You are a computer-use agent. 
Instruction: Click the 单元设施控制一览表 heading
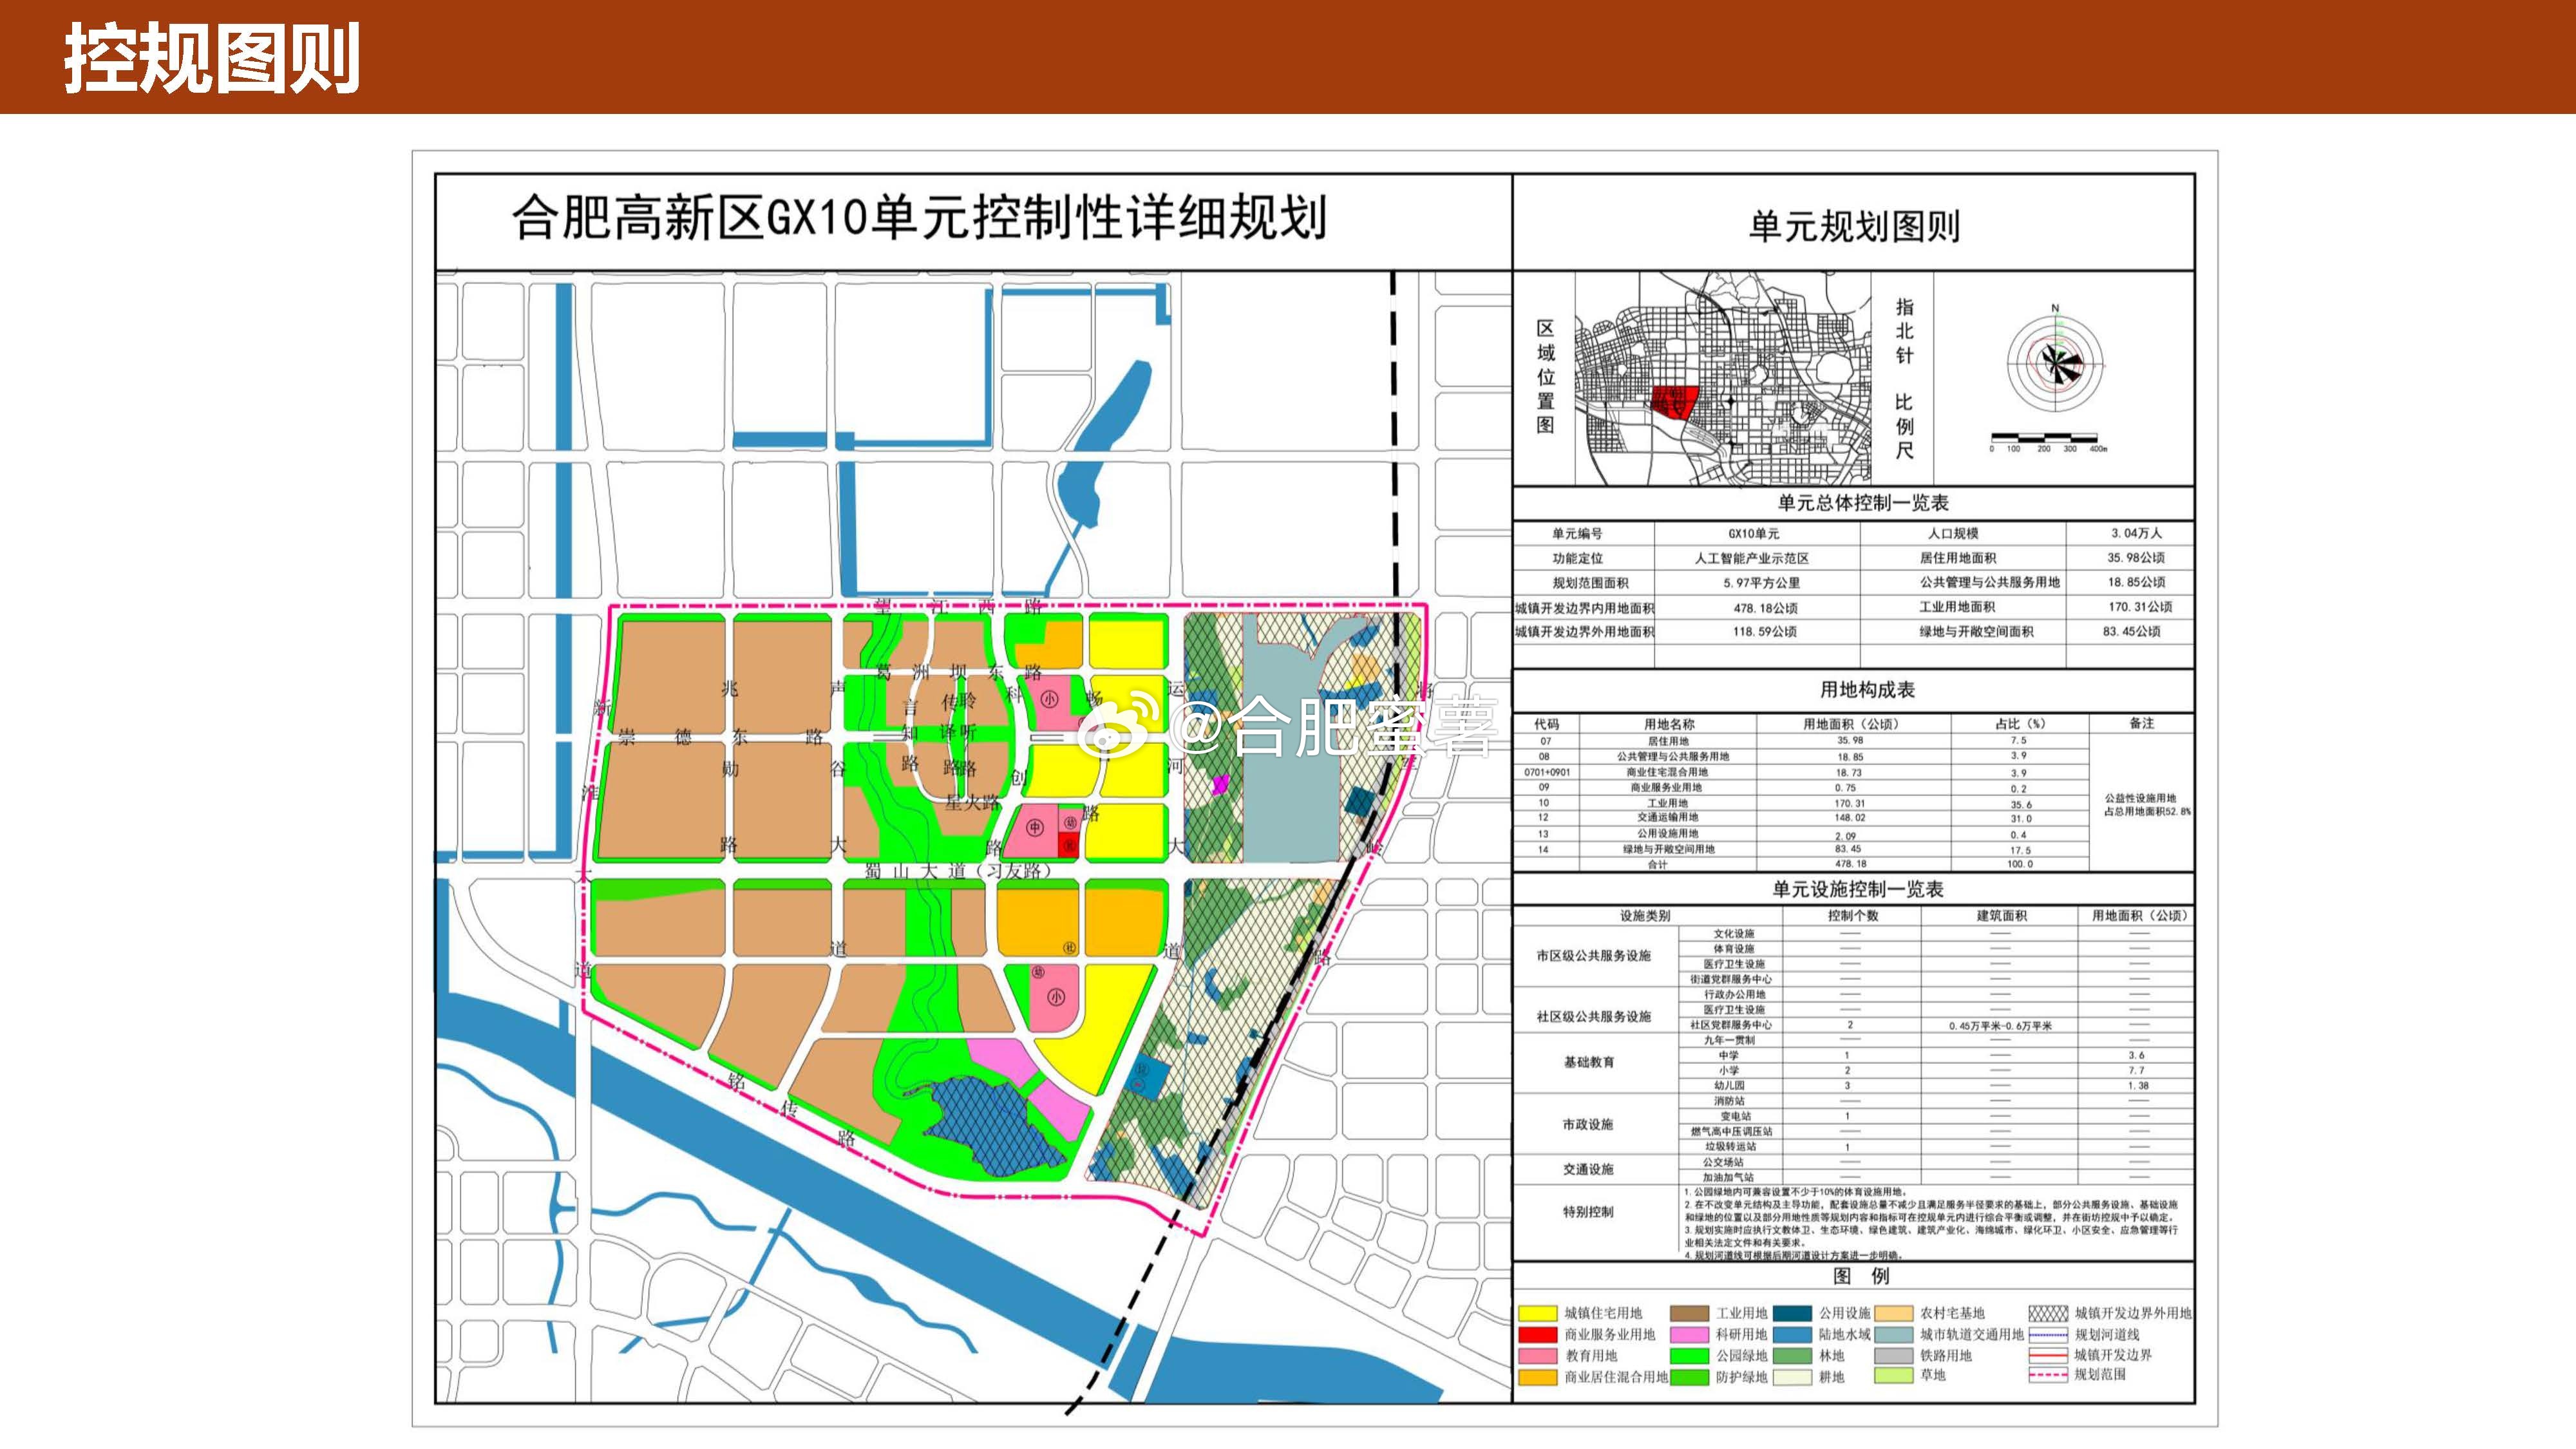[1857, 889]
